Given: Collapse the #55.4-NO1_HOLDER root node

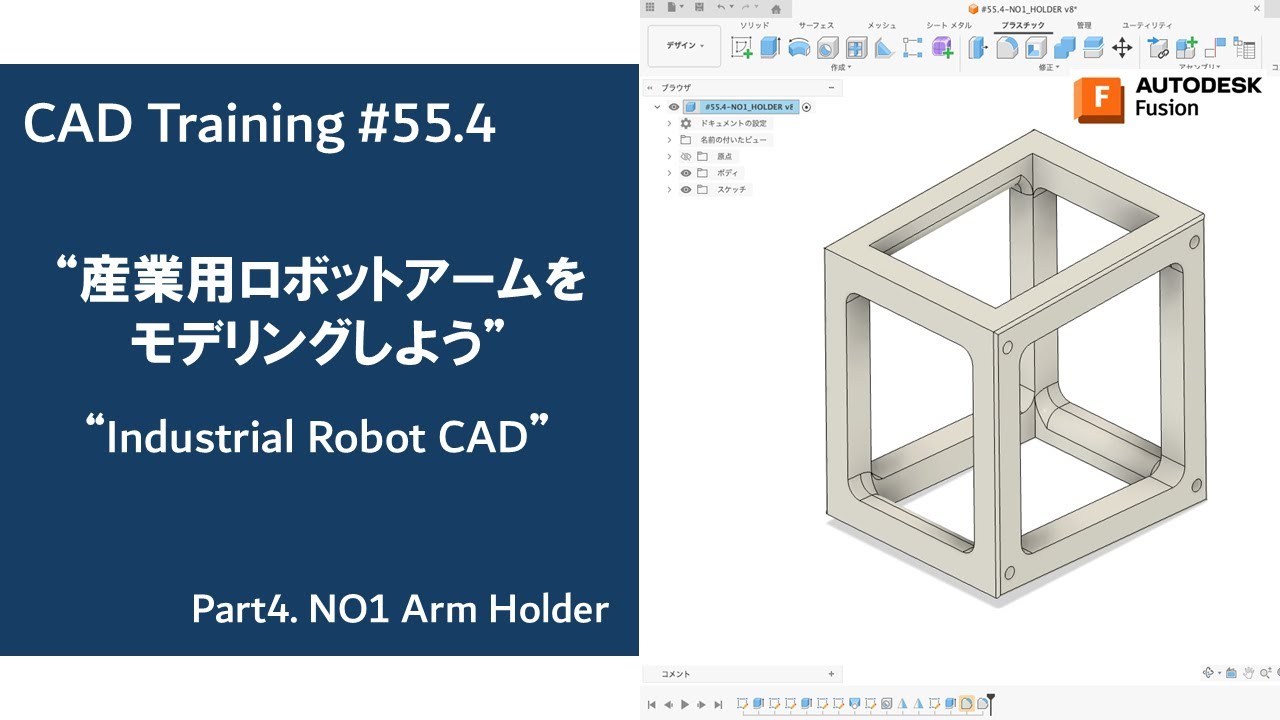Looking at the screenshot, I should [x=657, y=107].
